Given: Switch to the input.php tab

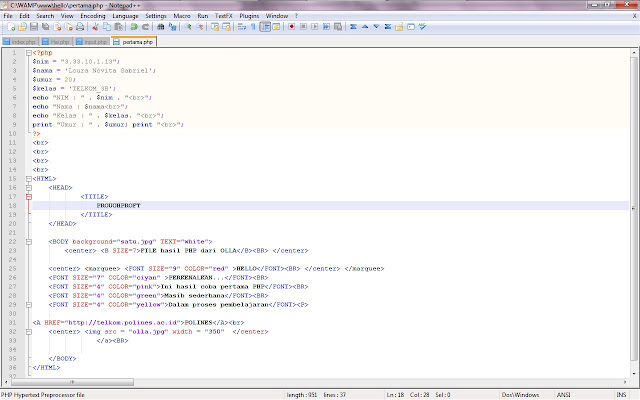Looking at the screenshot, I should tap(92, 43).
